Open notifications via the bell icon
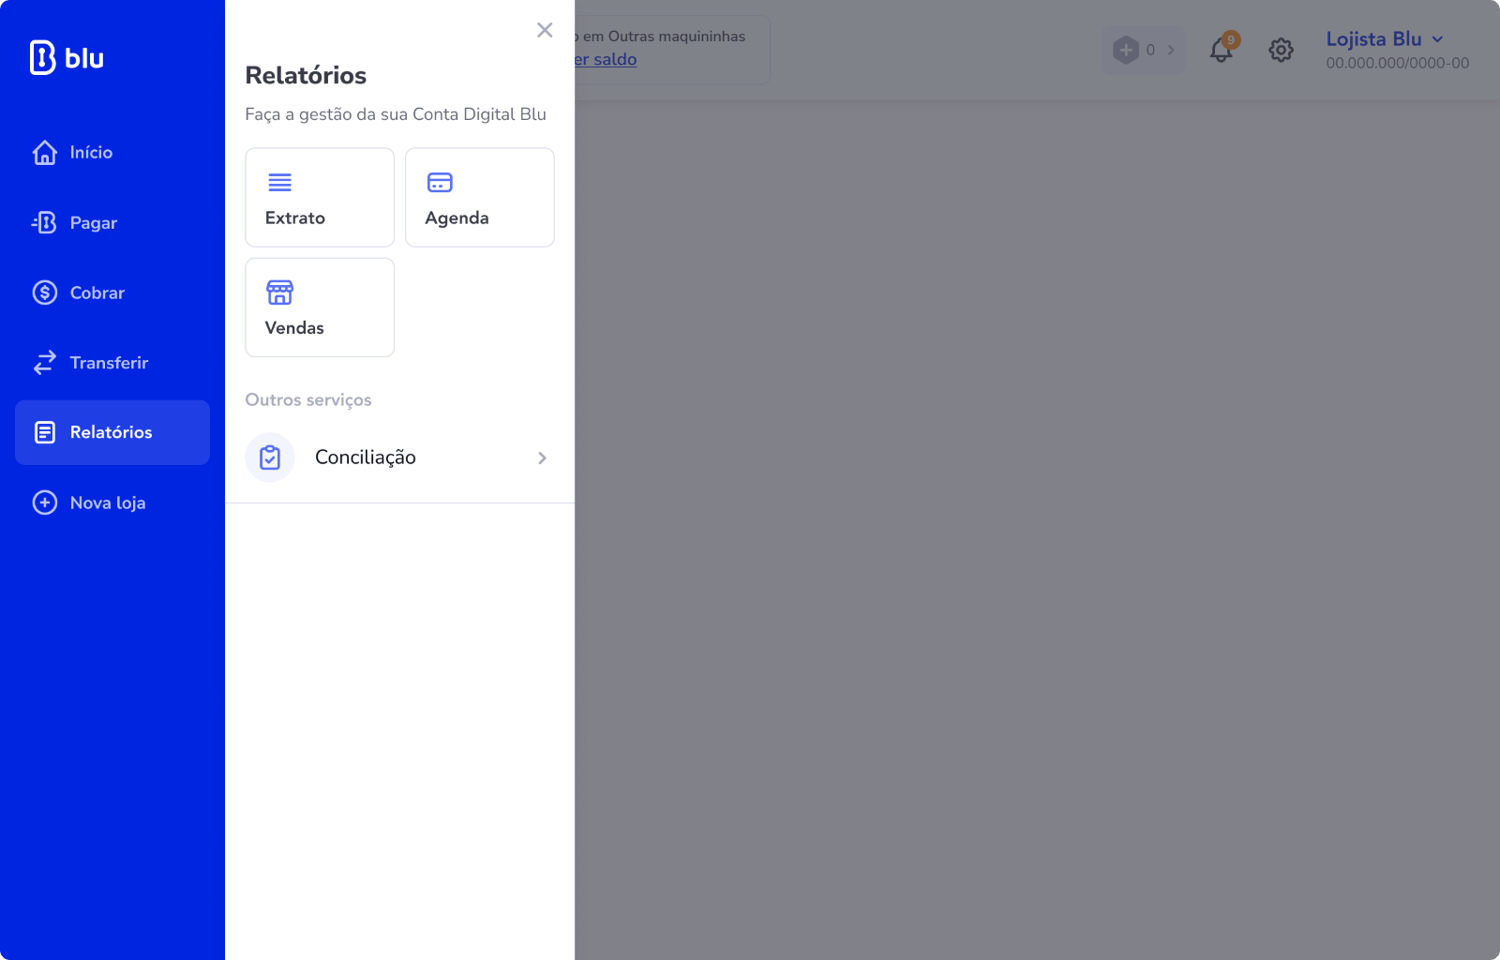This screenshot has height=960, width=1500. click(x=1221, y=49)
